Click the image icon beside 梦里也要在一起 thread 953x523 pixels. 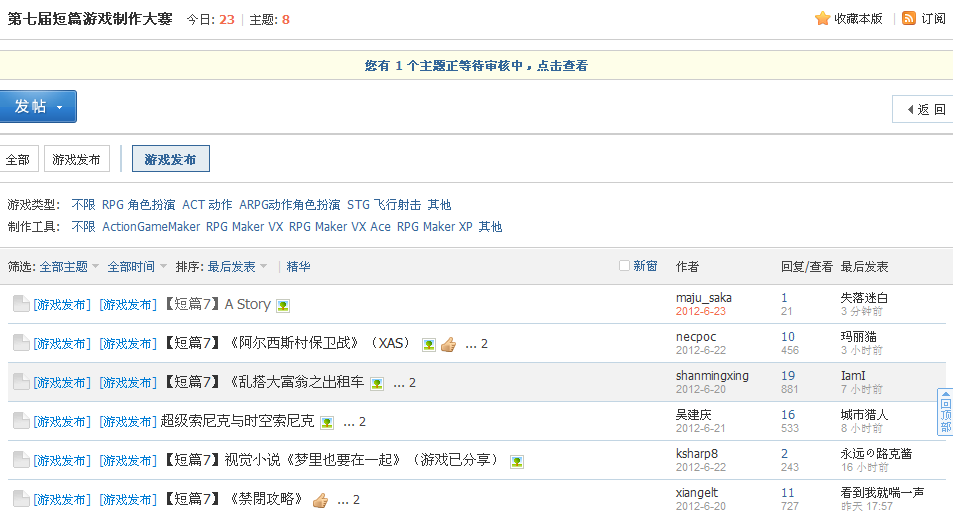tap(517, 462)
